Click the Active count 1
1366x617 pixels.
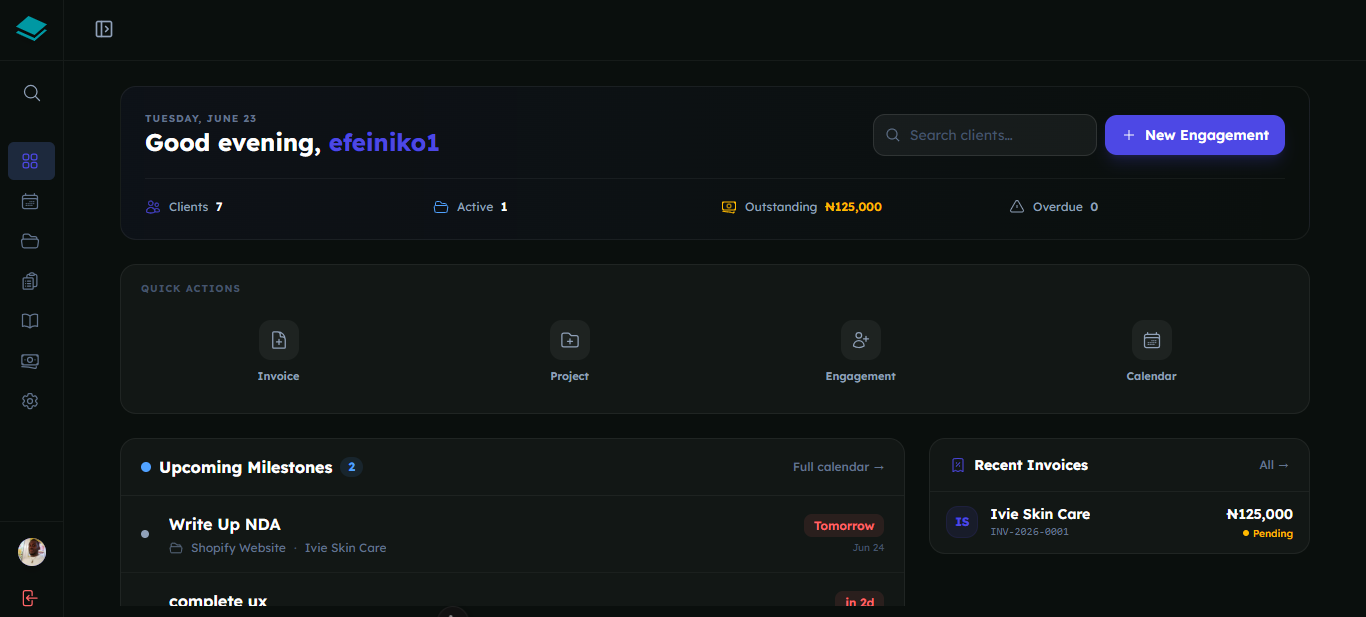[504, 207]
